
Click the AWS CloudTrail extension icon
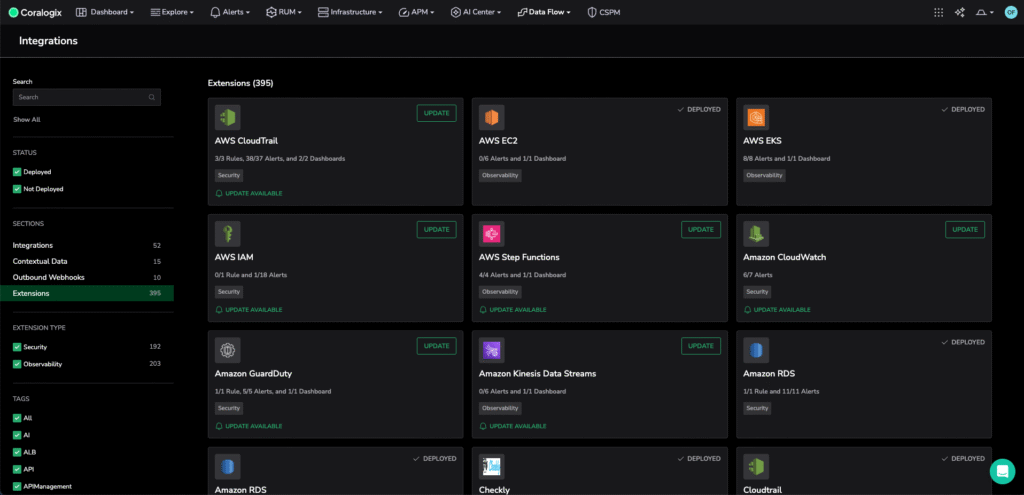pyautogui.click(x=228, y=118)
